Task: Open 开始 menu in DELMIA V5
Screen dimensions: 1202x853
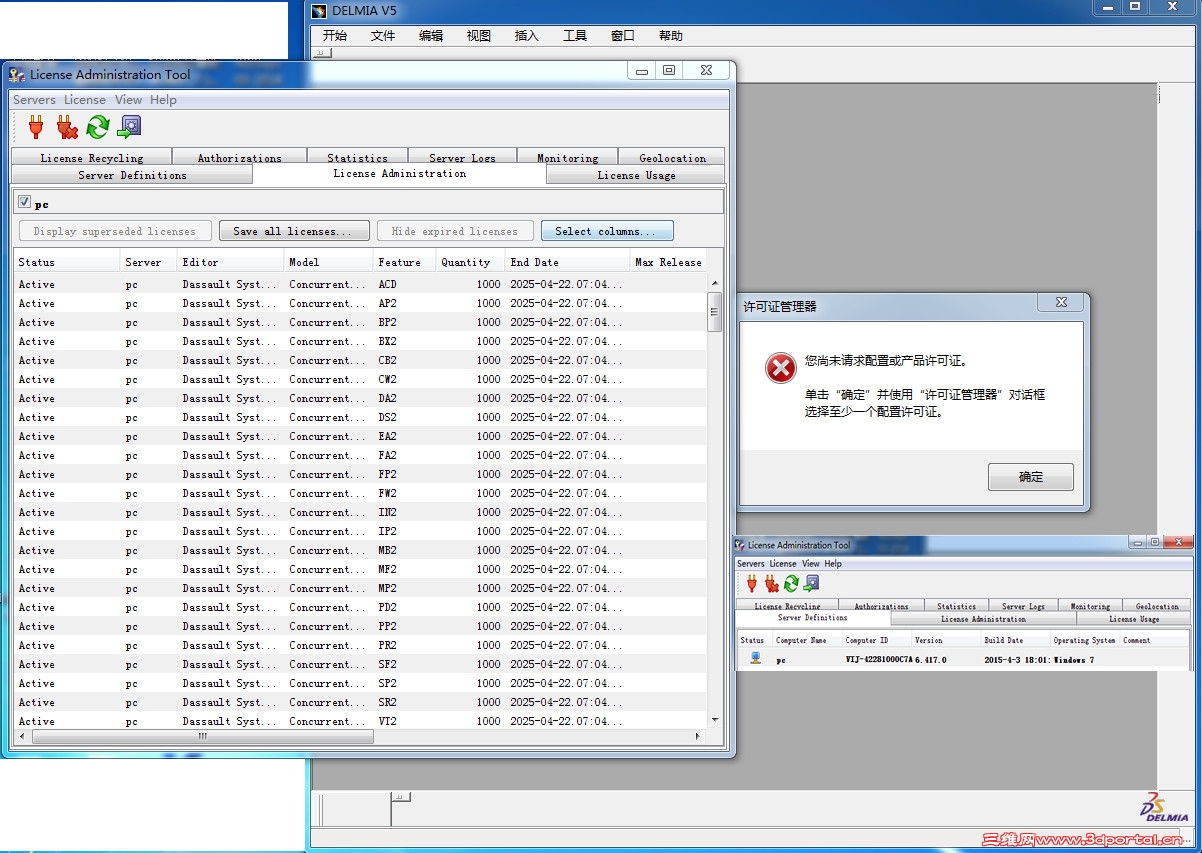Action: point(335,36)
